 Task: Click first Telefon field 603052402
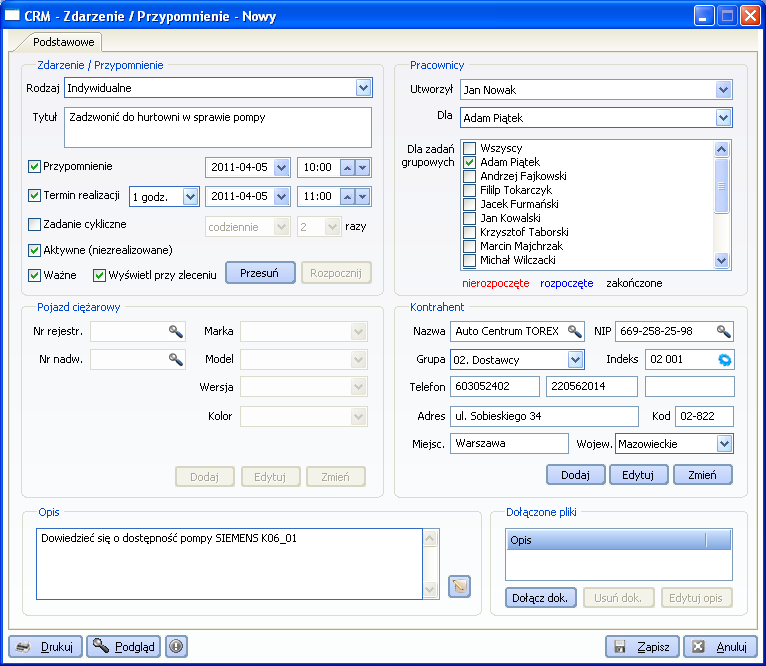[x=495, y=387]
